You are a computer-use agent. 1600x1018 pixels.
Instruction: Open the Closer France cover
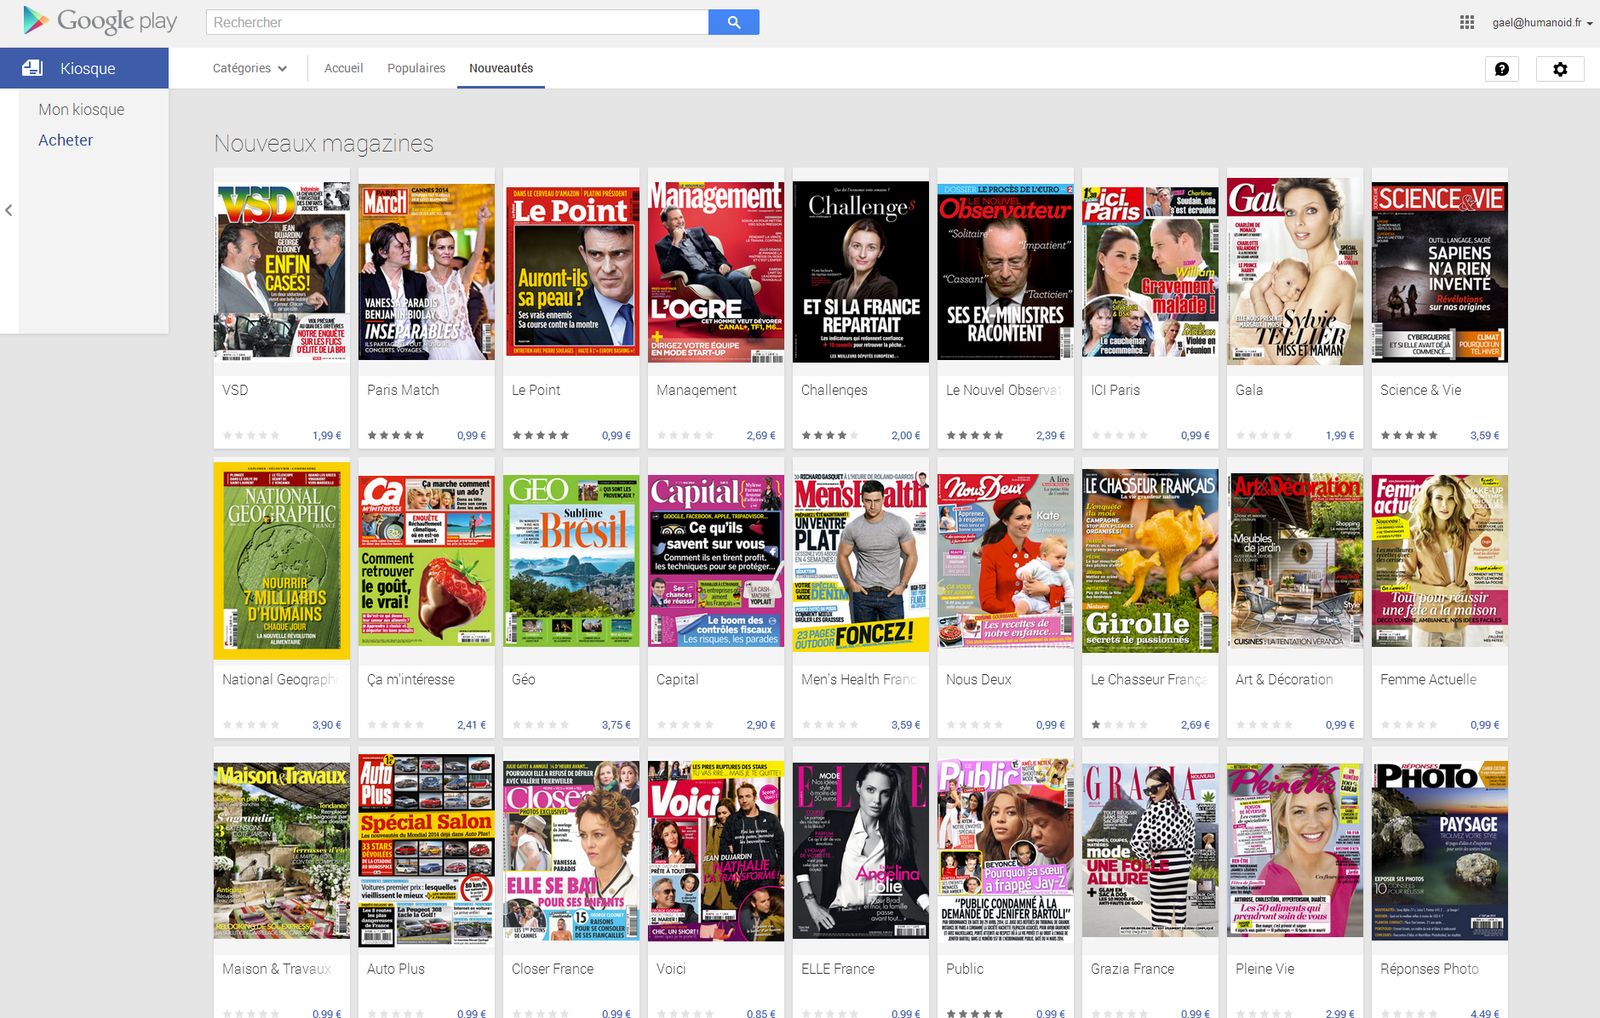tap(571, 850)
